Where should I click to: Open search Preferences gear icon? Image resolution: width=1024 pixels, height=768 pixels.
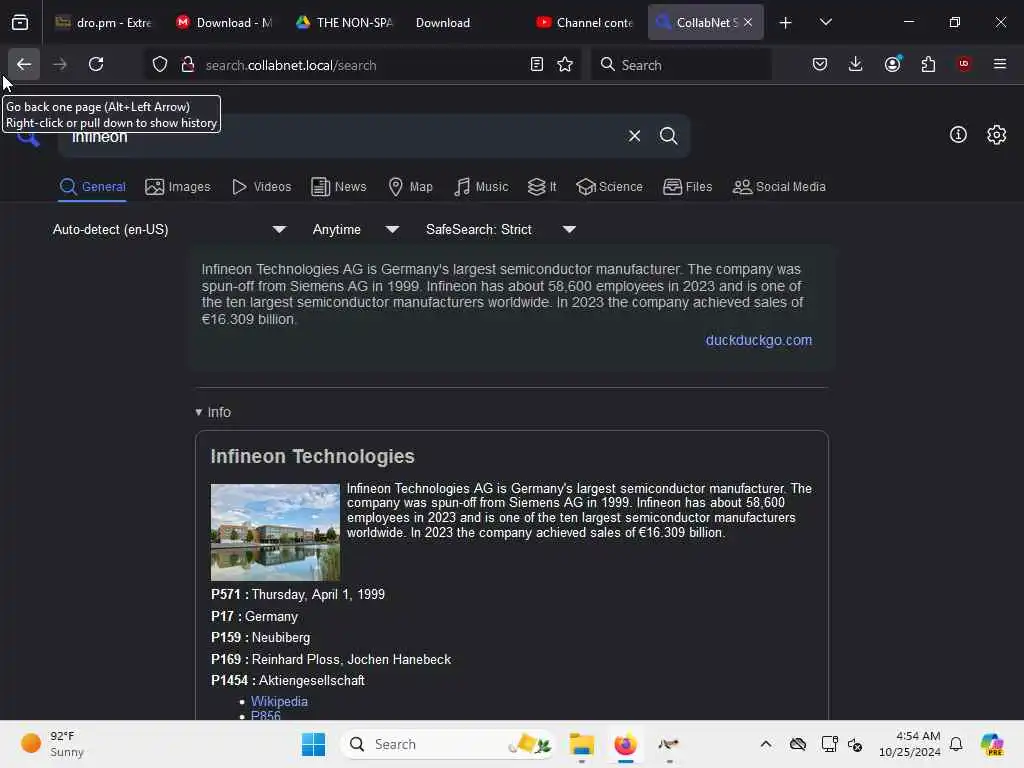(x=997, y=135)
